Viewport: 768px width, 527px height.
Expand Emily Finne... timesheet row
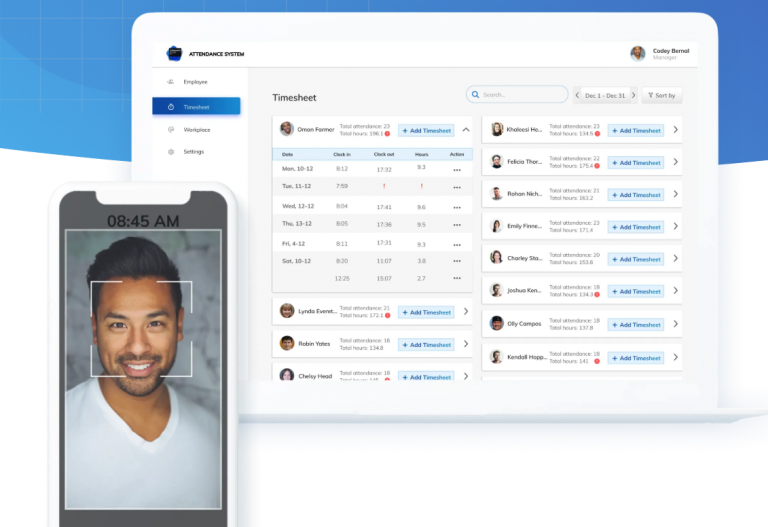coord(675,226)
